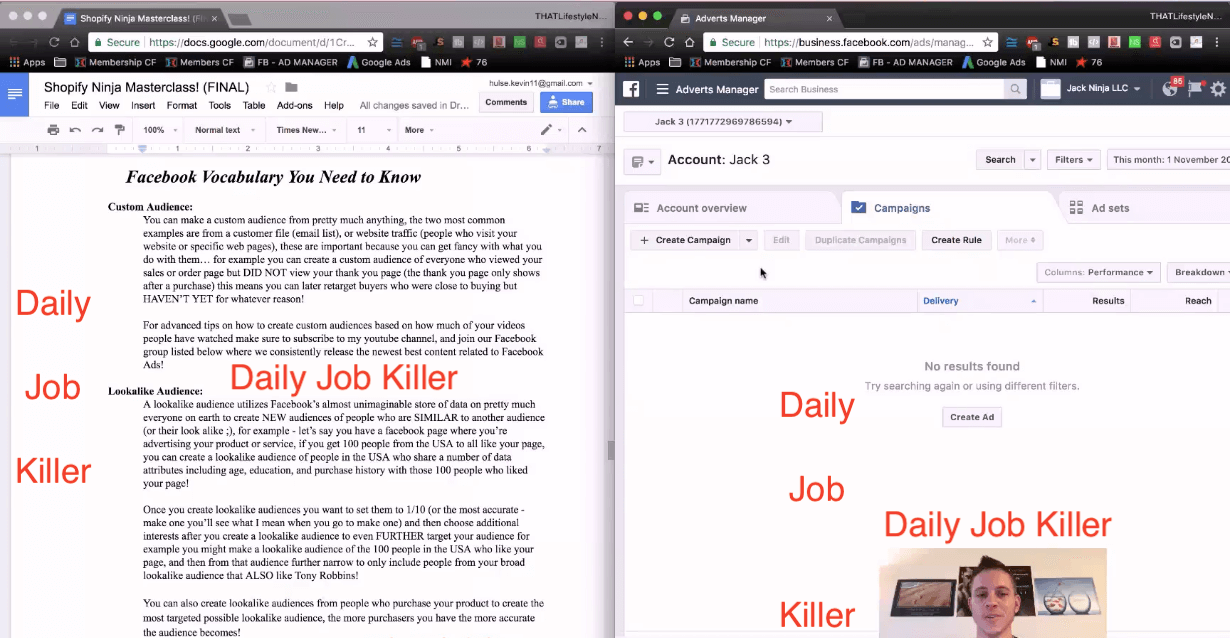The height and width of the screenshot is (638, 1230).
Task: Open the reports icon dropdown beside Account: Jack 3
Action: click(x=641, y=161)
